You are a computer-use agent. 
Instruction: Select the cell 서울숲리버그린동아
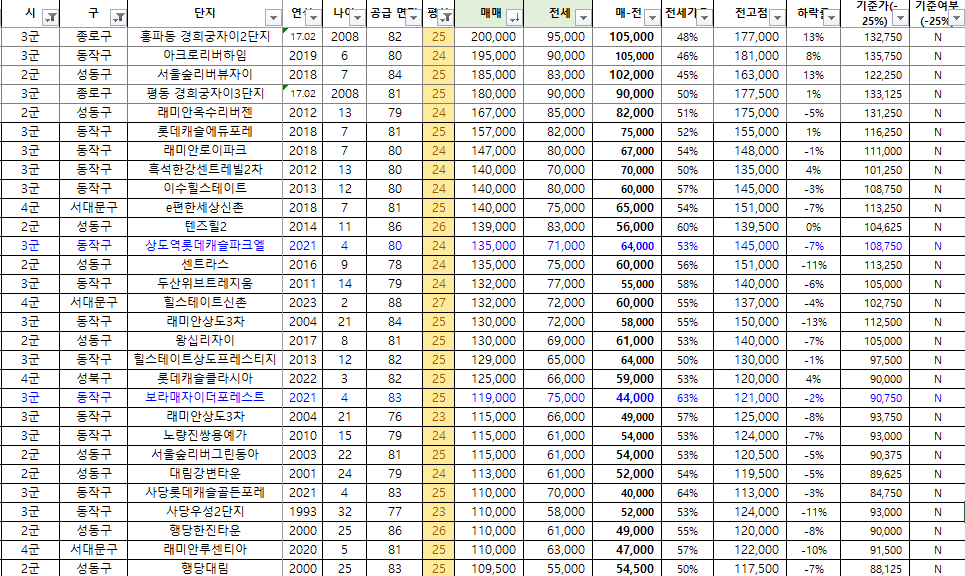pos(205,455)
